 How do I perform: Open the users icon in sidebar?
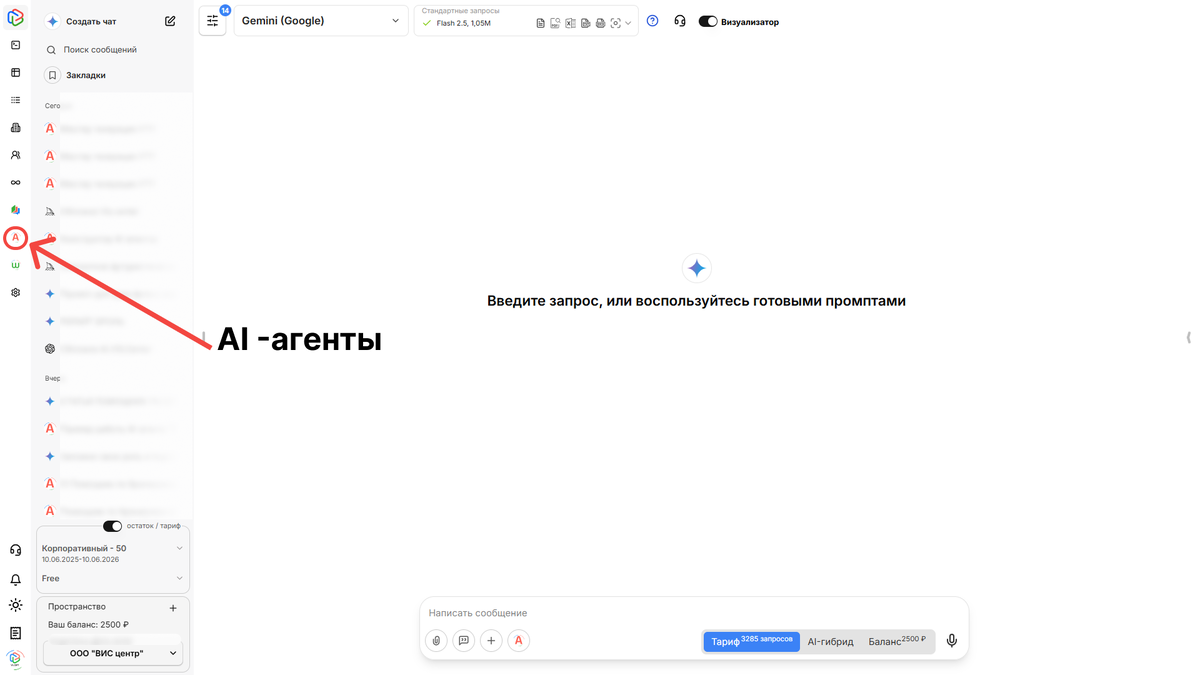15,155
